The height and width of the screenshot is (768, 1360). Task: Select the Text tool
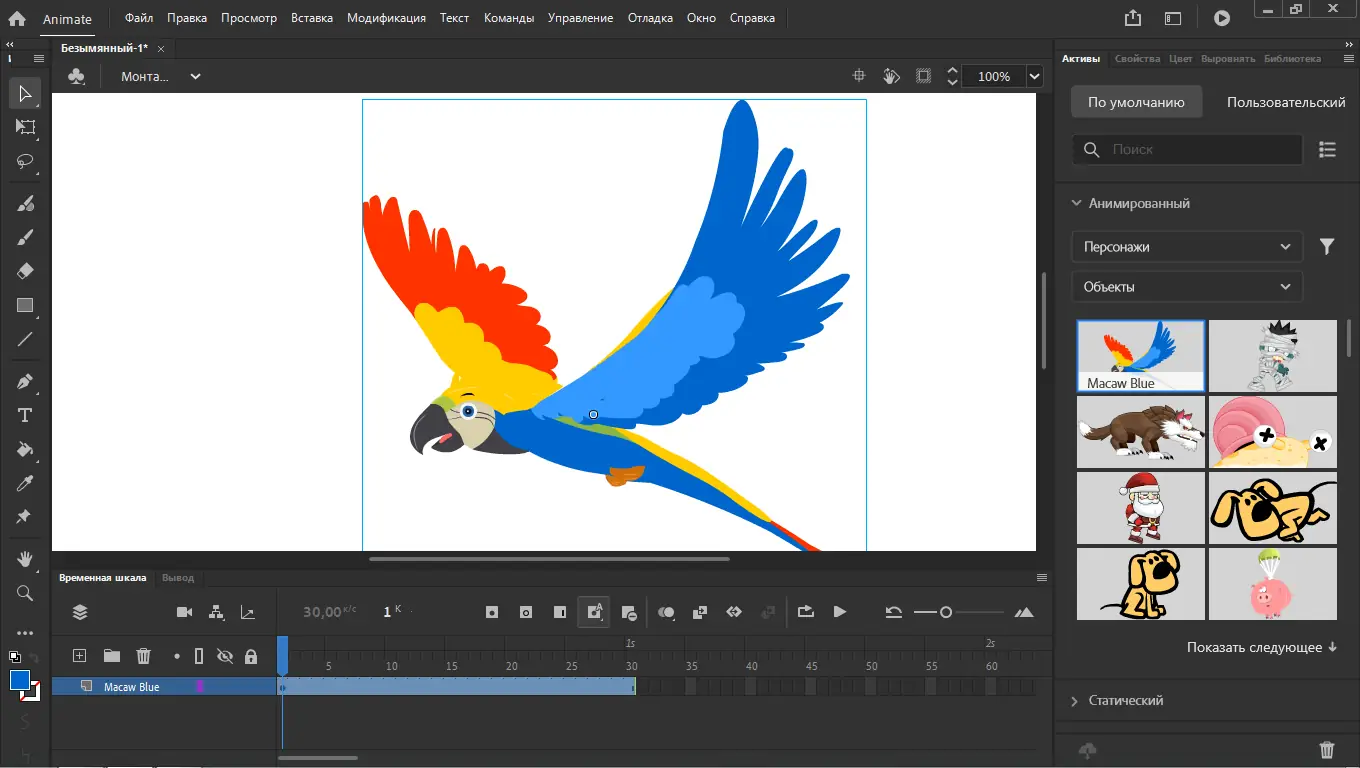pos(25,414)
